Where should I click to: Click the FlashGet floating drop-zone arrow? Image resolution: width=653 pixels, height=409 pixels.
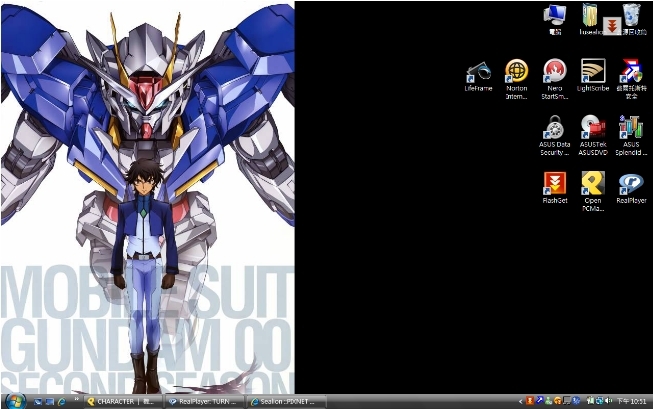612,26
